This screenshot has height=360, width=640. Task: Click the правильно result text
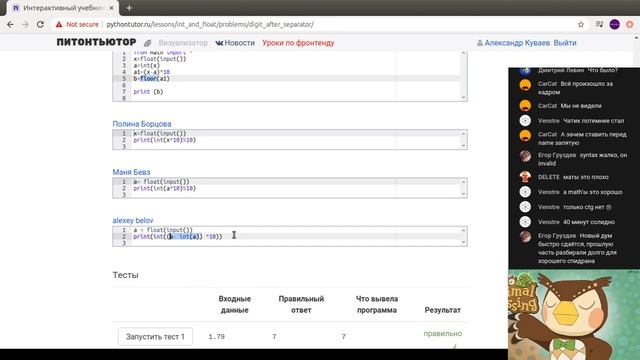[x=442, y=333]
